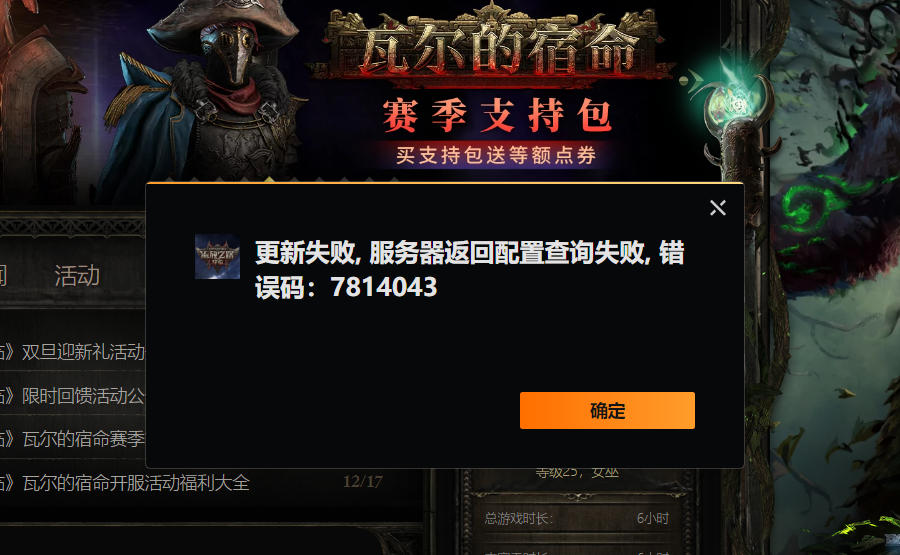Open 瓦尔的宿命开服活动福利大全 article
The image size is (900, 555).
(125, 483)
